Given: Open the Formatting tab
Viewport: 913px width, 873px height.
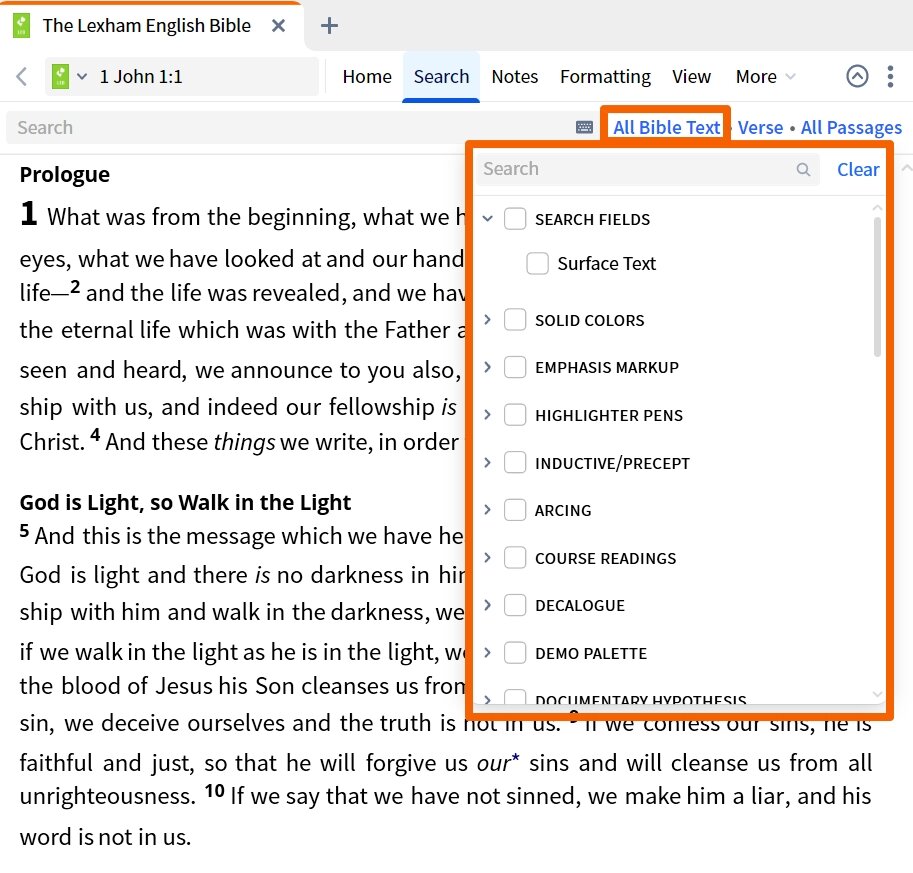Looking at the screenshot, I should click(605, 76).
